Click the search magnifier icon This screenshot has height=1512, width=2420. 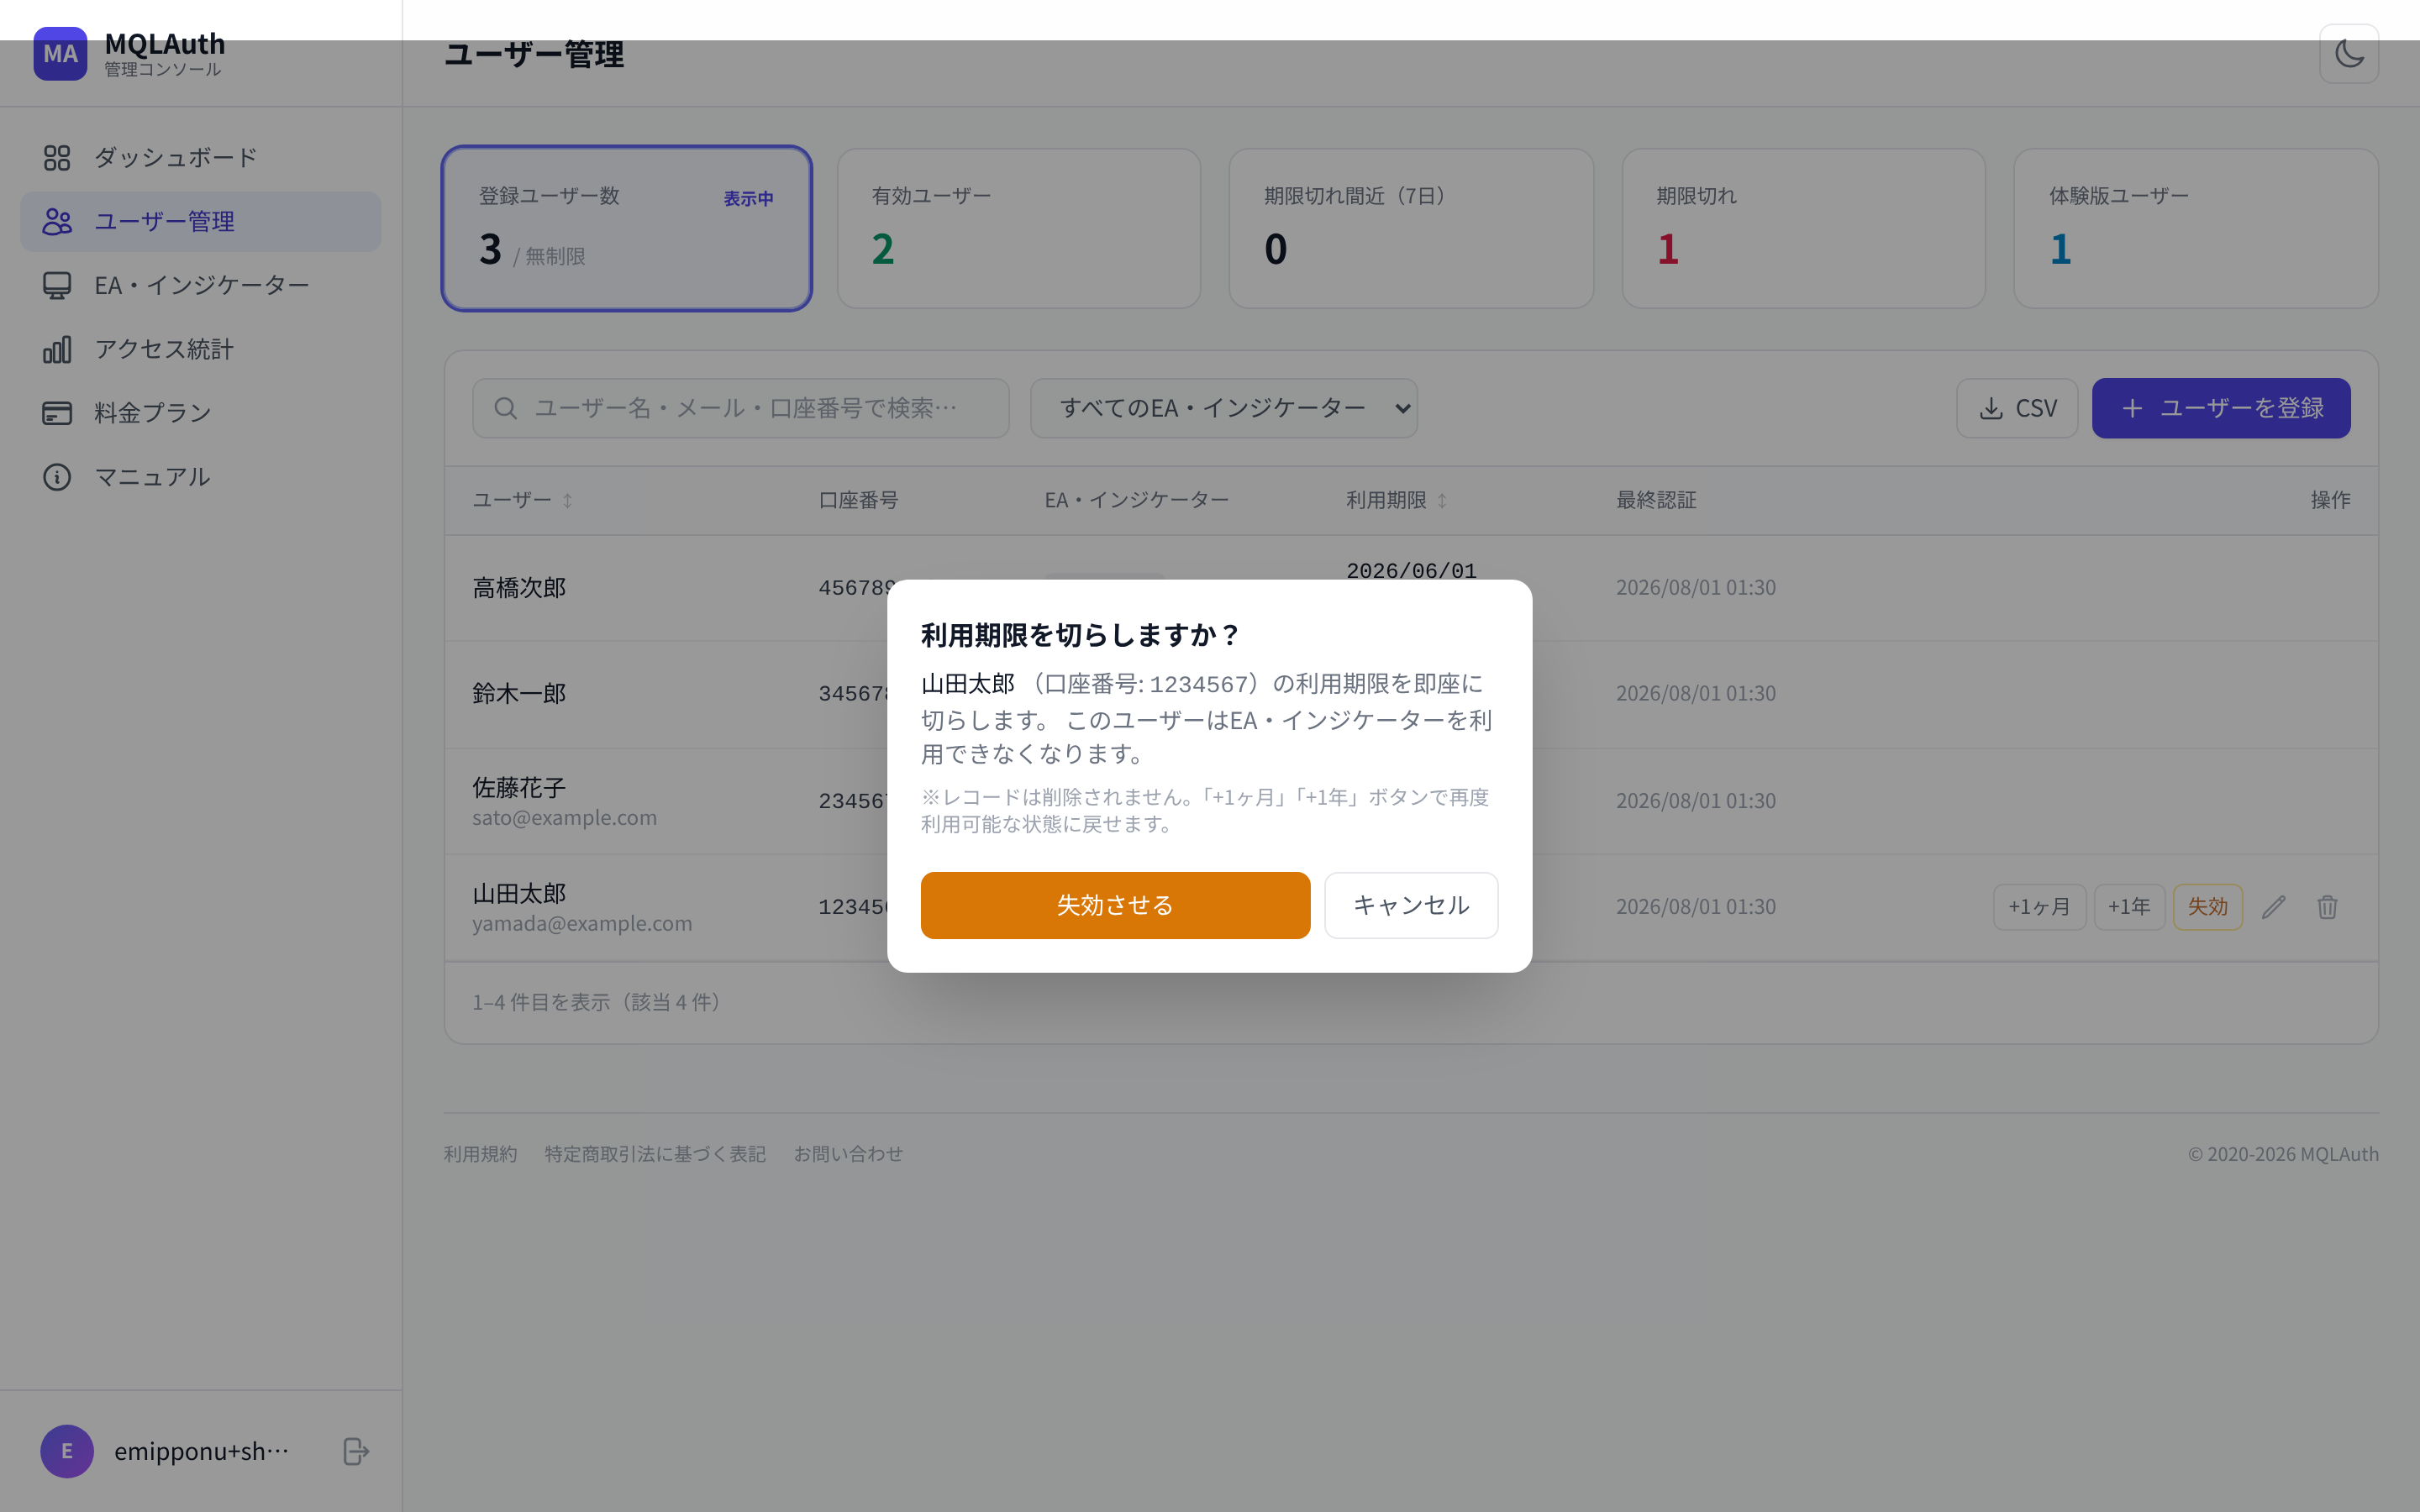505,408
